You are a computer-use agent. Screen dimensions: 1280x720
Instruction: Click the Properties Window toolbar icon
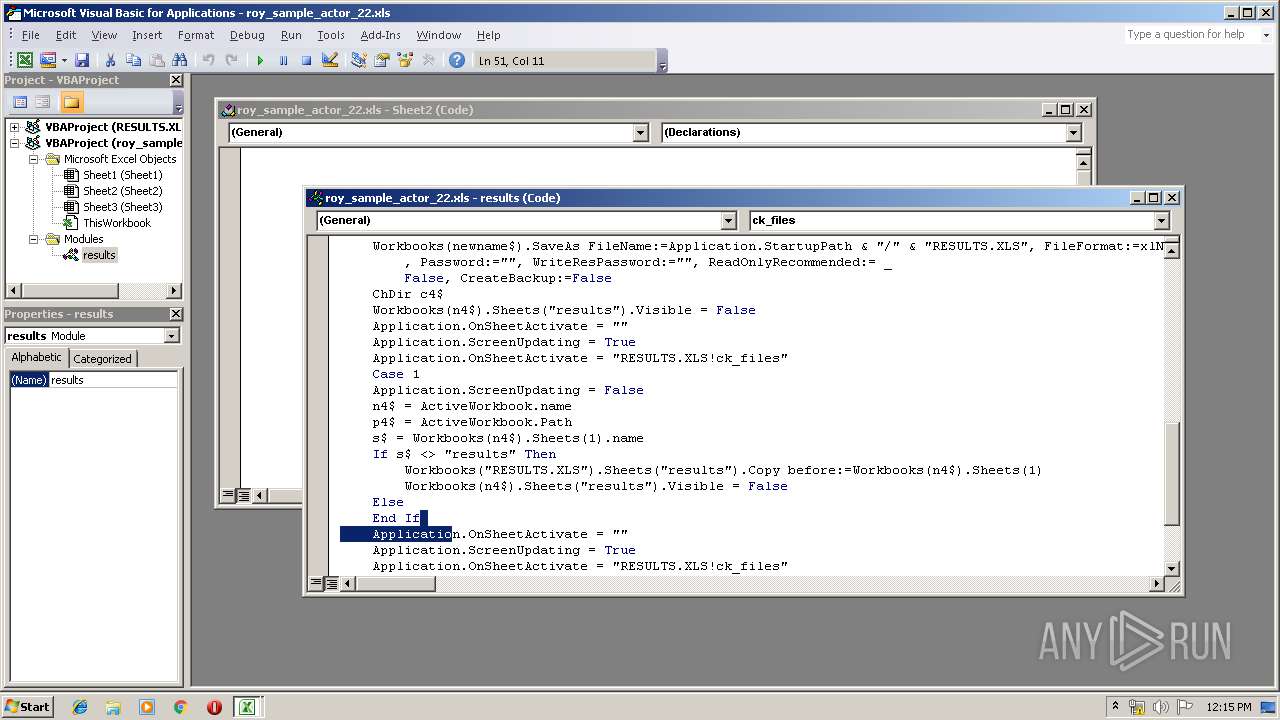click(x=381, y=61)
